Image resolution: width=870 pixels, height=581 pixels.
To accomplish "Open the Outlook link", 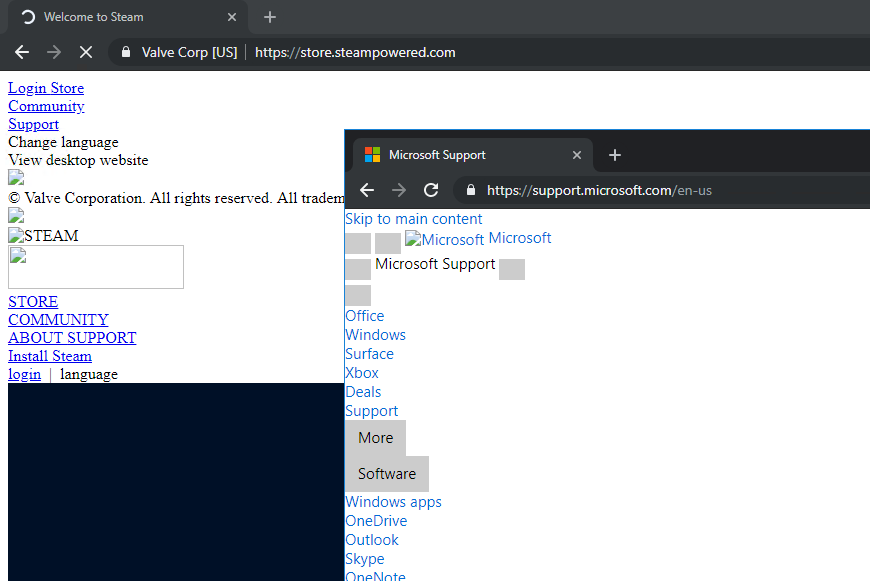I will click(372, 540).
